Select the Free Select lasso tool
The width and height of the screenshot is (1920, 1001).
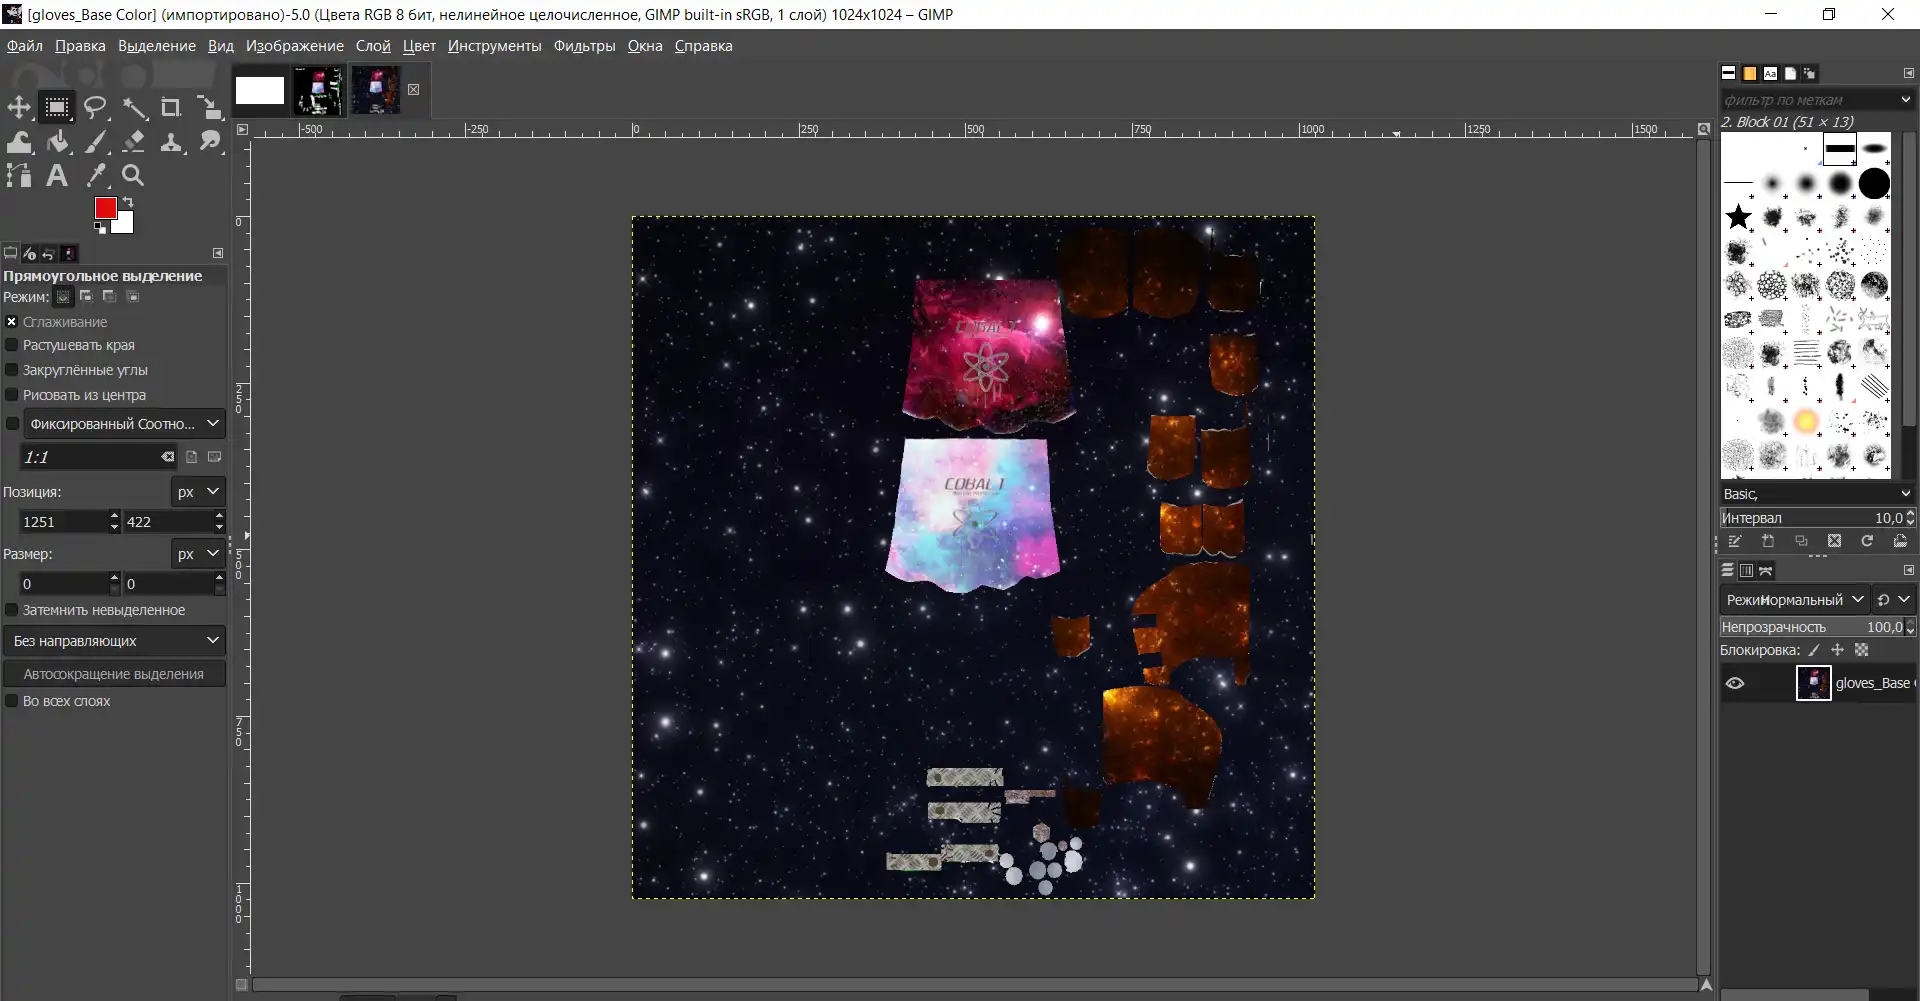coord(95,107)
